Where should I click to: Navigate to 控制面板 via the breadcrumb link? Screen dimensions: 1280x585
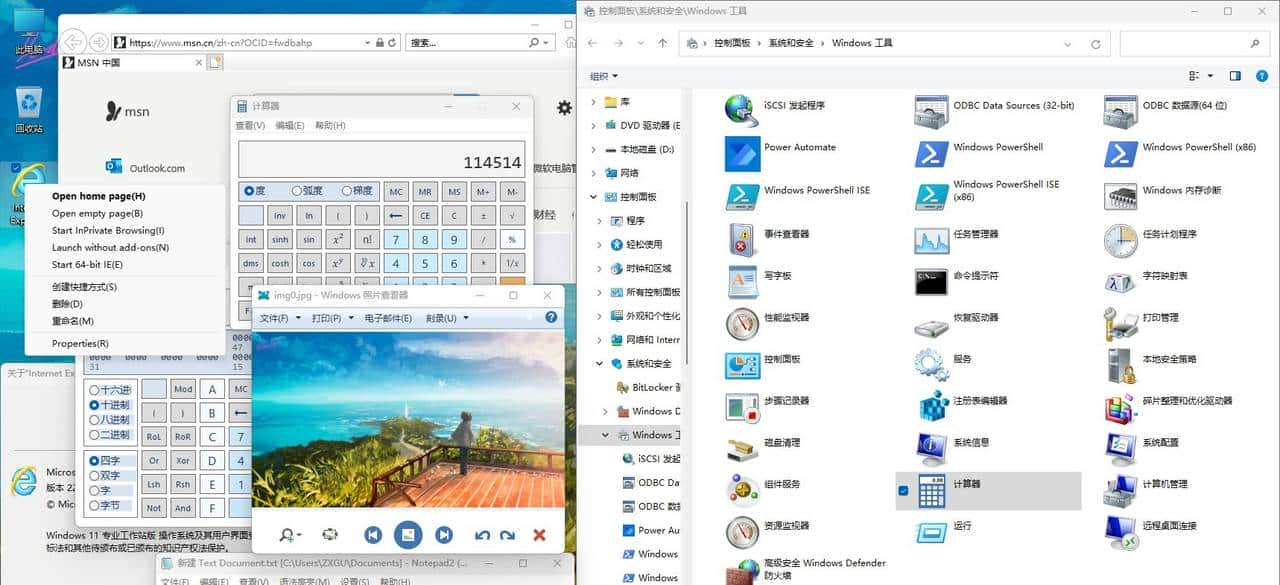coord(735,43)
